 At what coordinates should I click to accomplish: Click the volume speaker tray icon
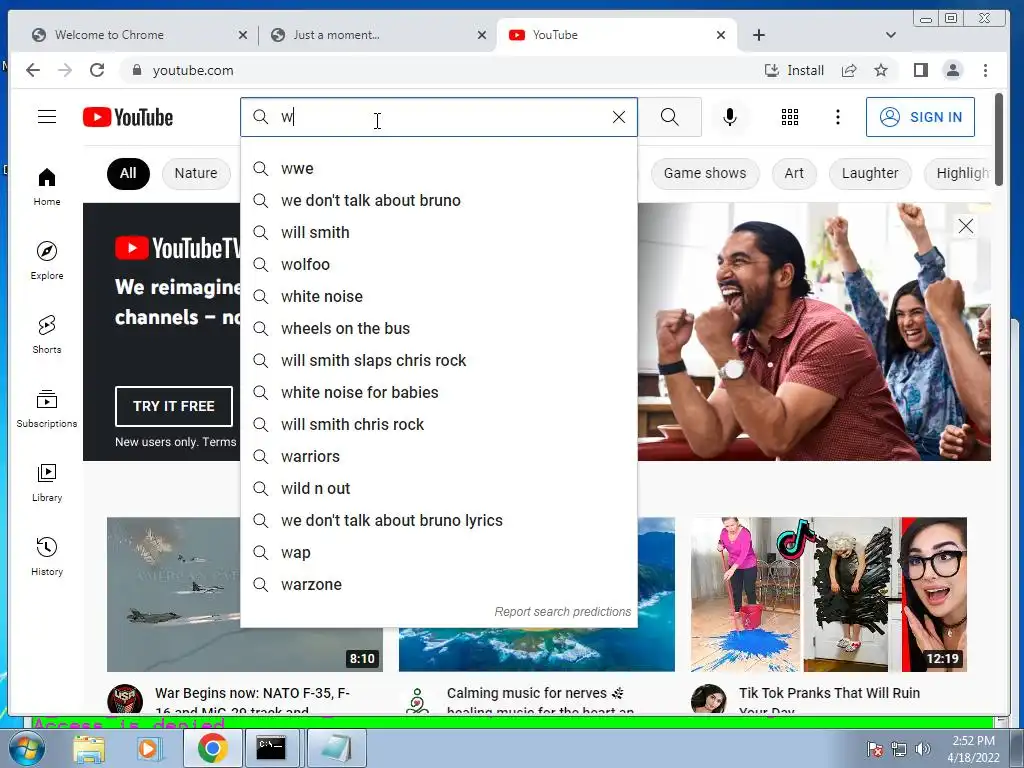coord(923,749)
